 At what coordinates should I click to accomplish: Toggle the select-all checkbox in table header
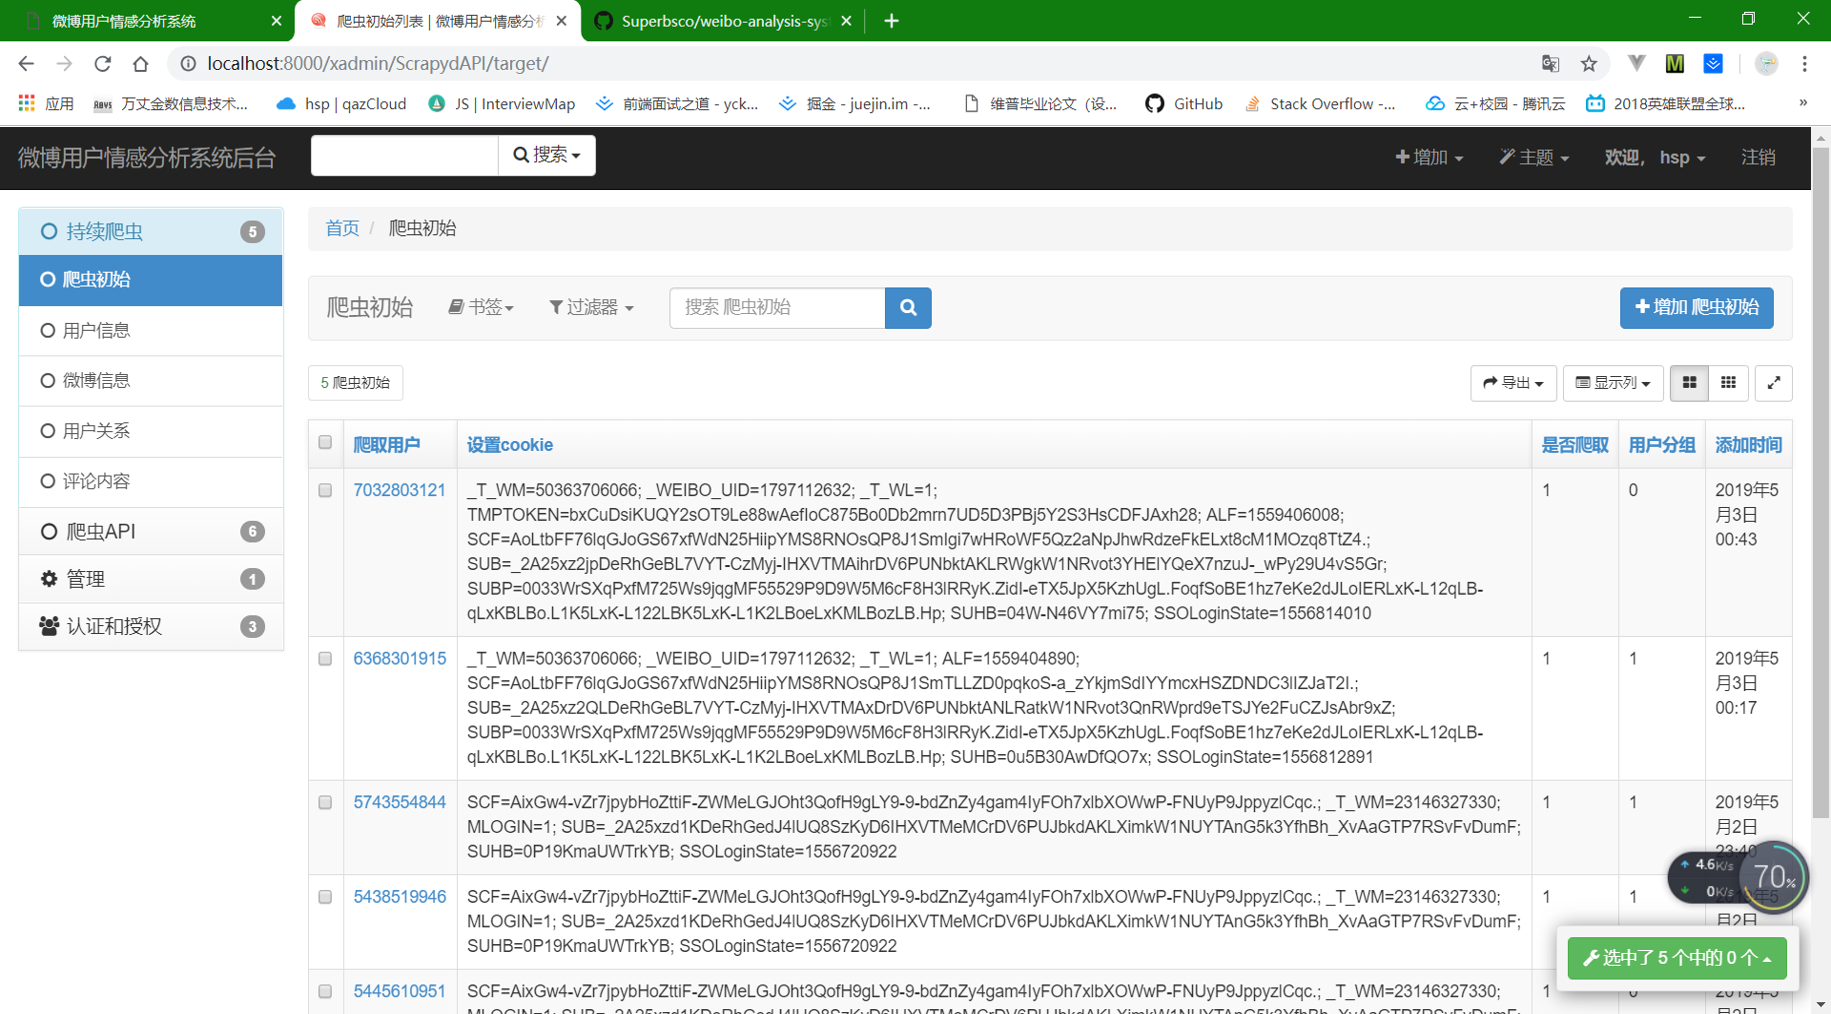pyautogui.click(x=324, y=441)
